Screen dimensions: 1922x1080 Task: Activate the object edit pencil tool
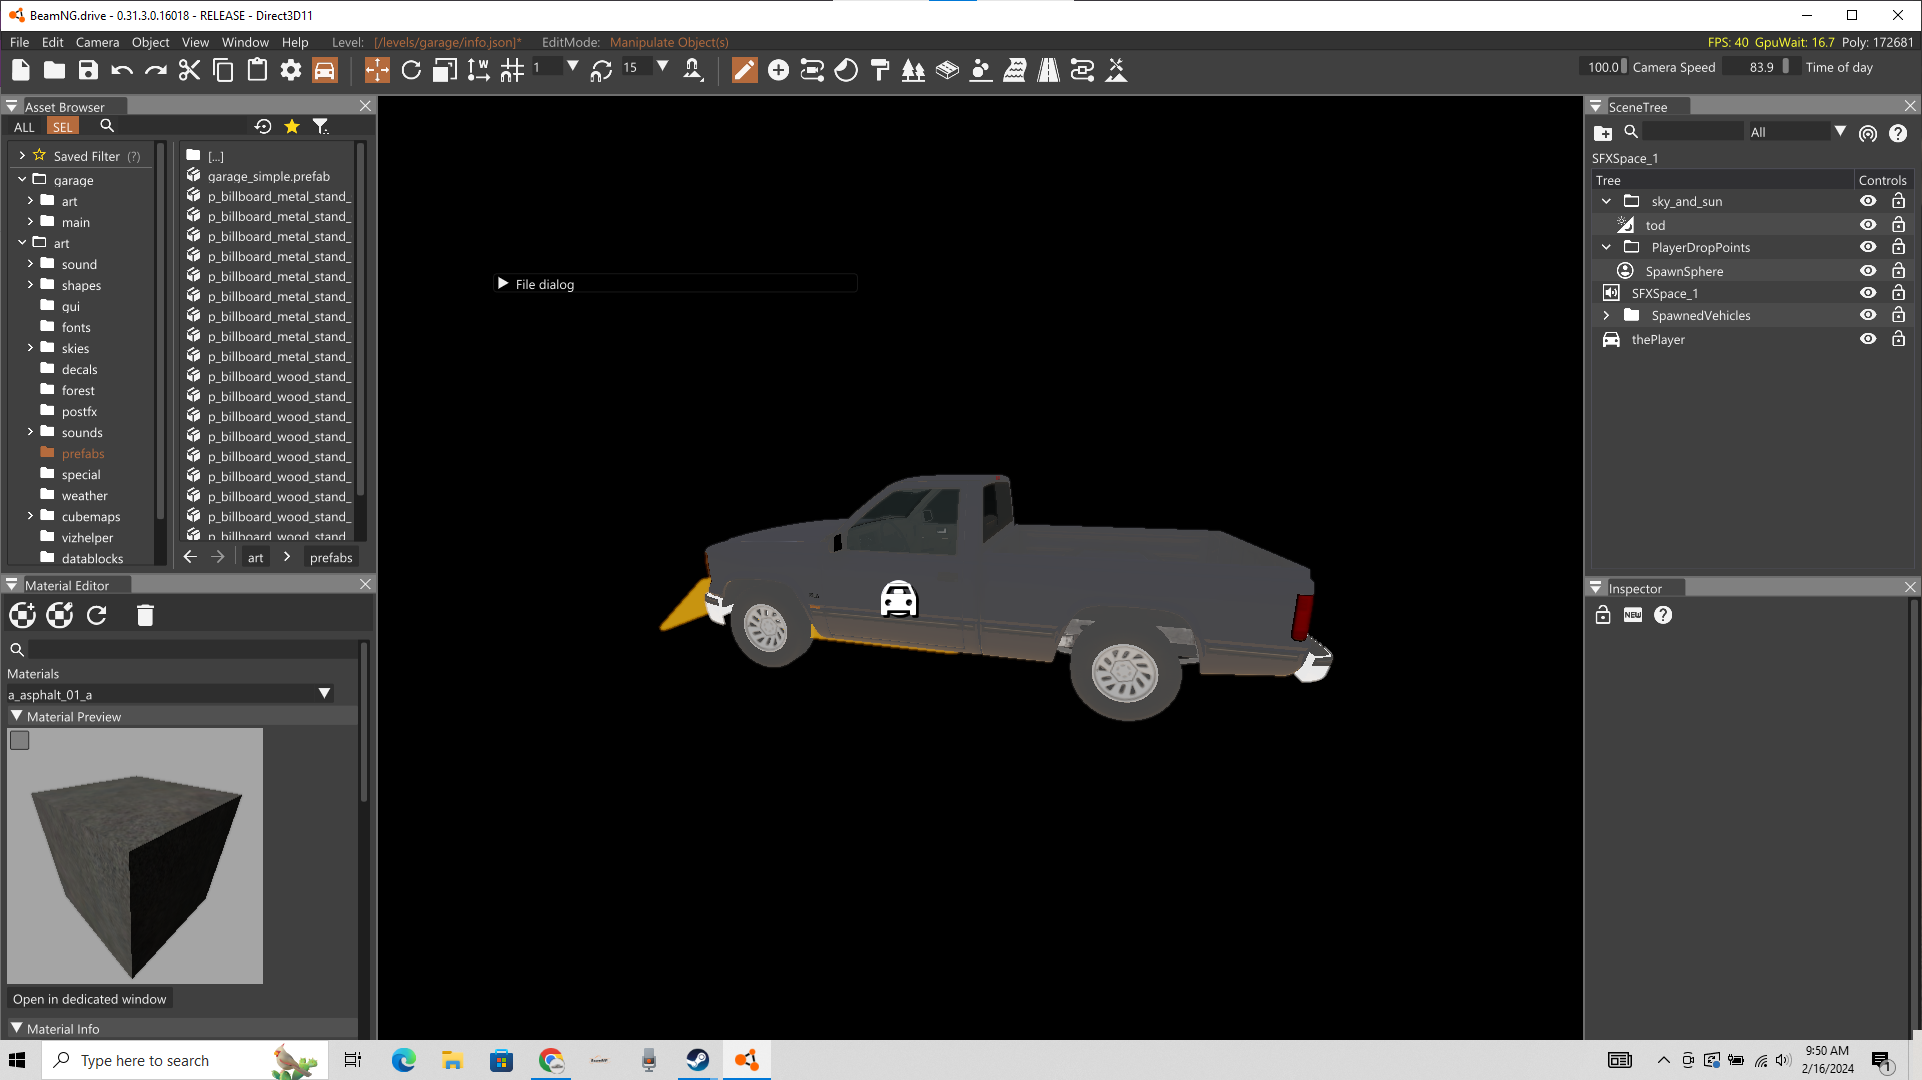click(x=745, y=70)
